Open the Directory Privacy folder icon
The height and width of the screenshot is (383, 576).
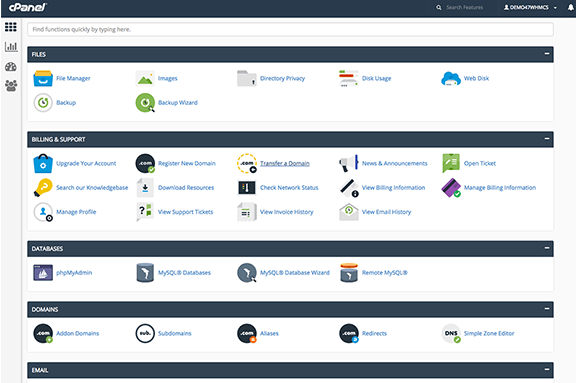247,78
